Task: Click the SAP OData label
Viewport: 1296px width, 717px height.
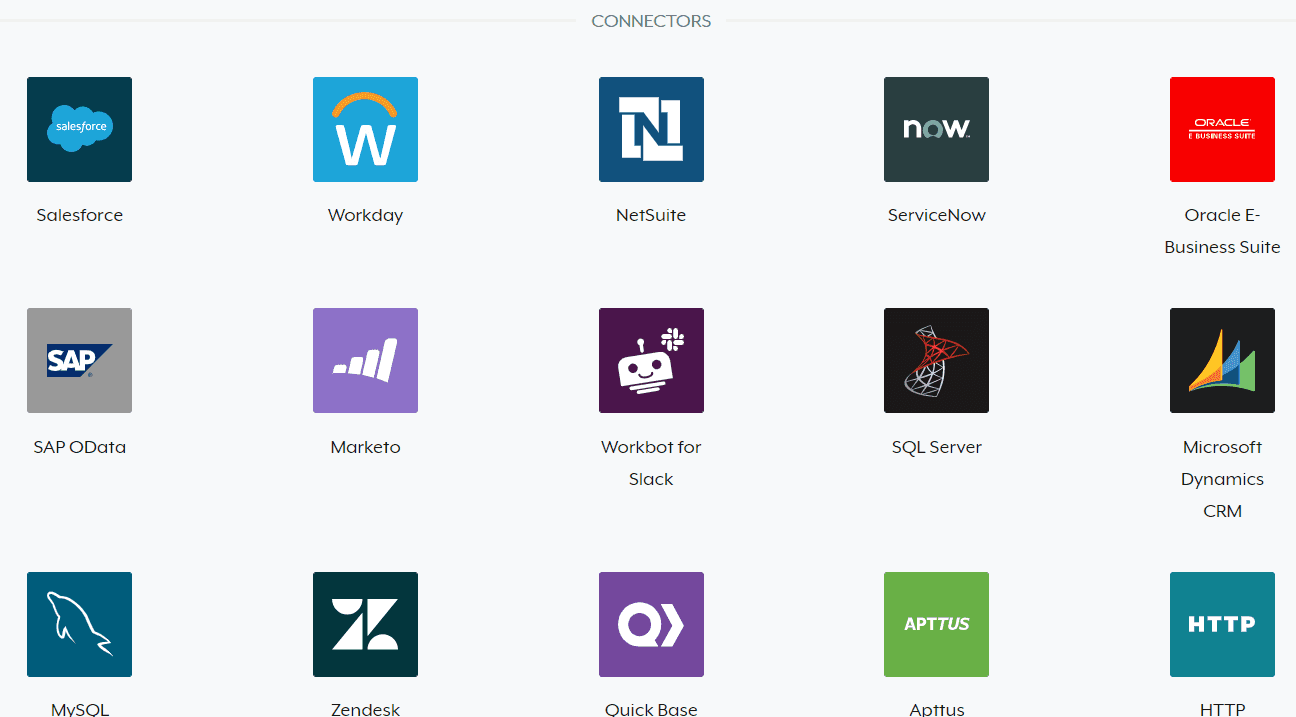Action: [79, 447]
